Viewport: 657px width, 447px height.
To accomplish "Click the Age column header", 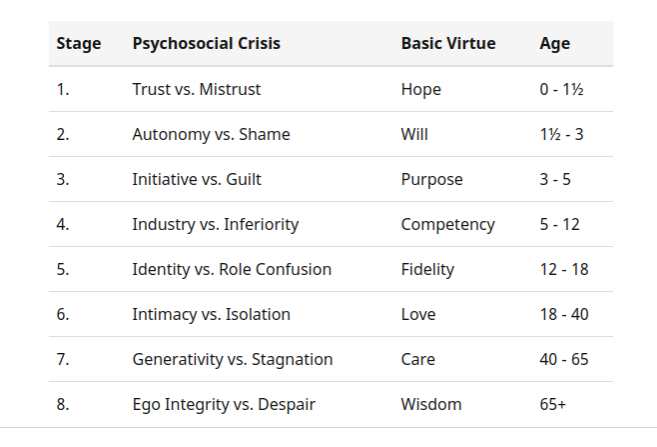I will (x=555, y=44).
